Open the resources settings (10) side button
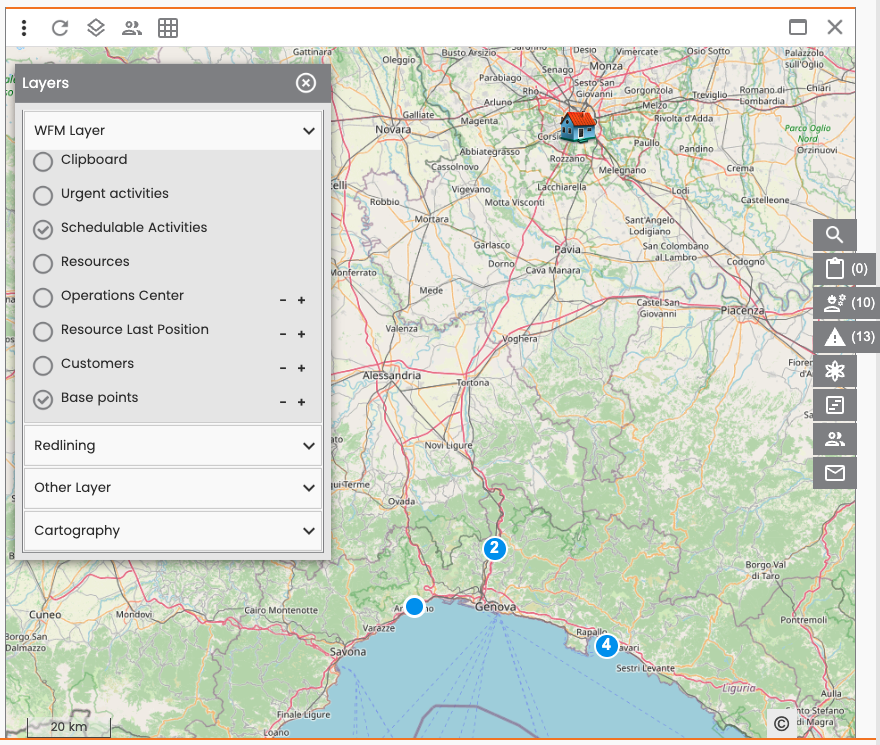 [x=846, y=303]
